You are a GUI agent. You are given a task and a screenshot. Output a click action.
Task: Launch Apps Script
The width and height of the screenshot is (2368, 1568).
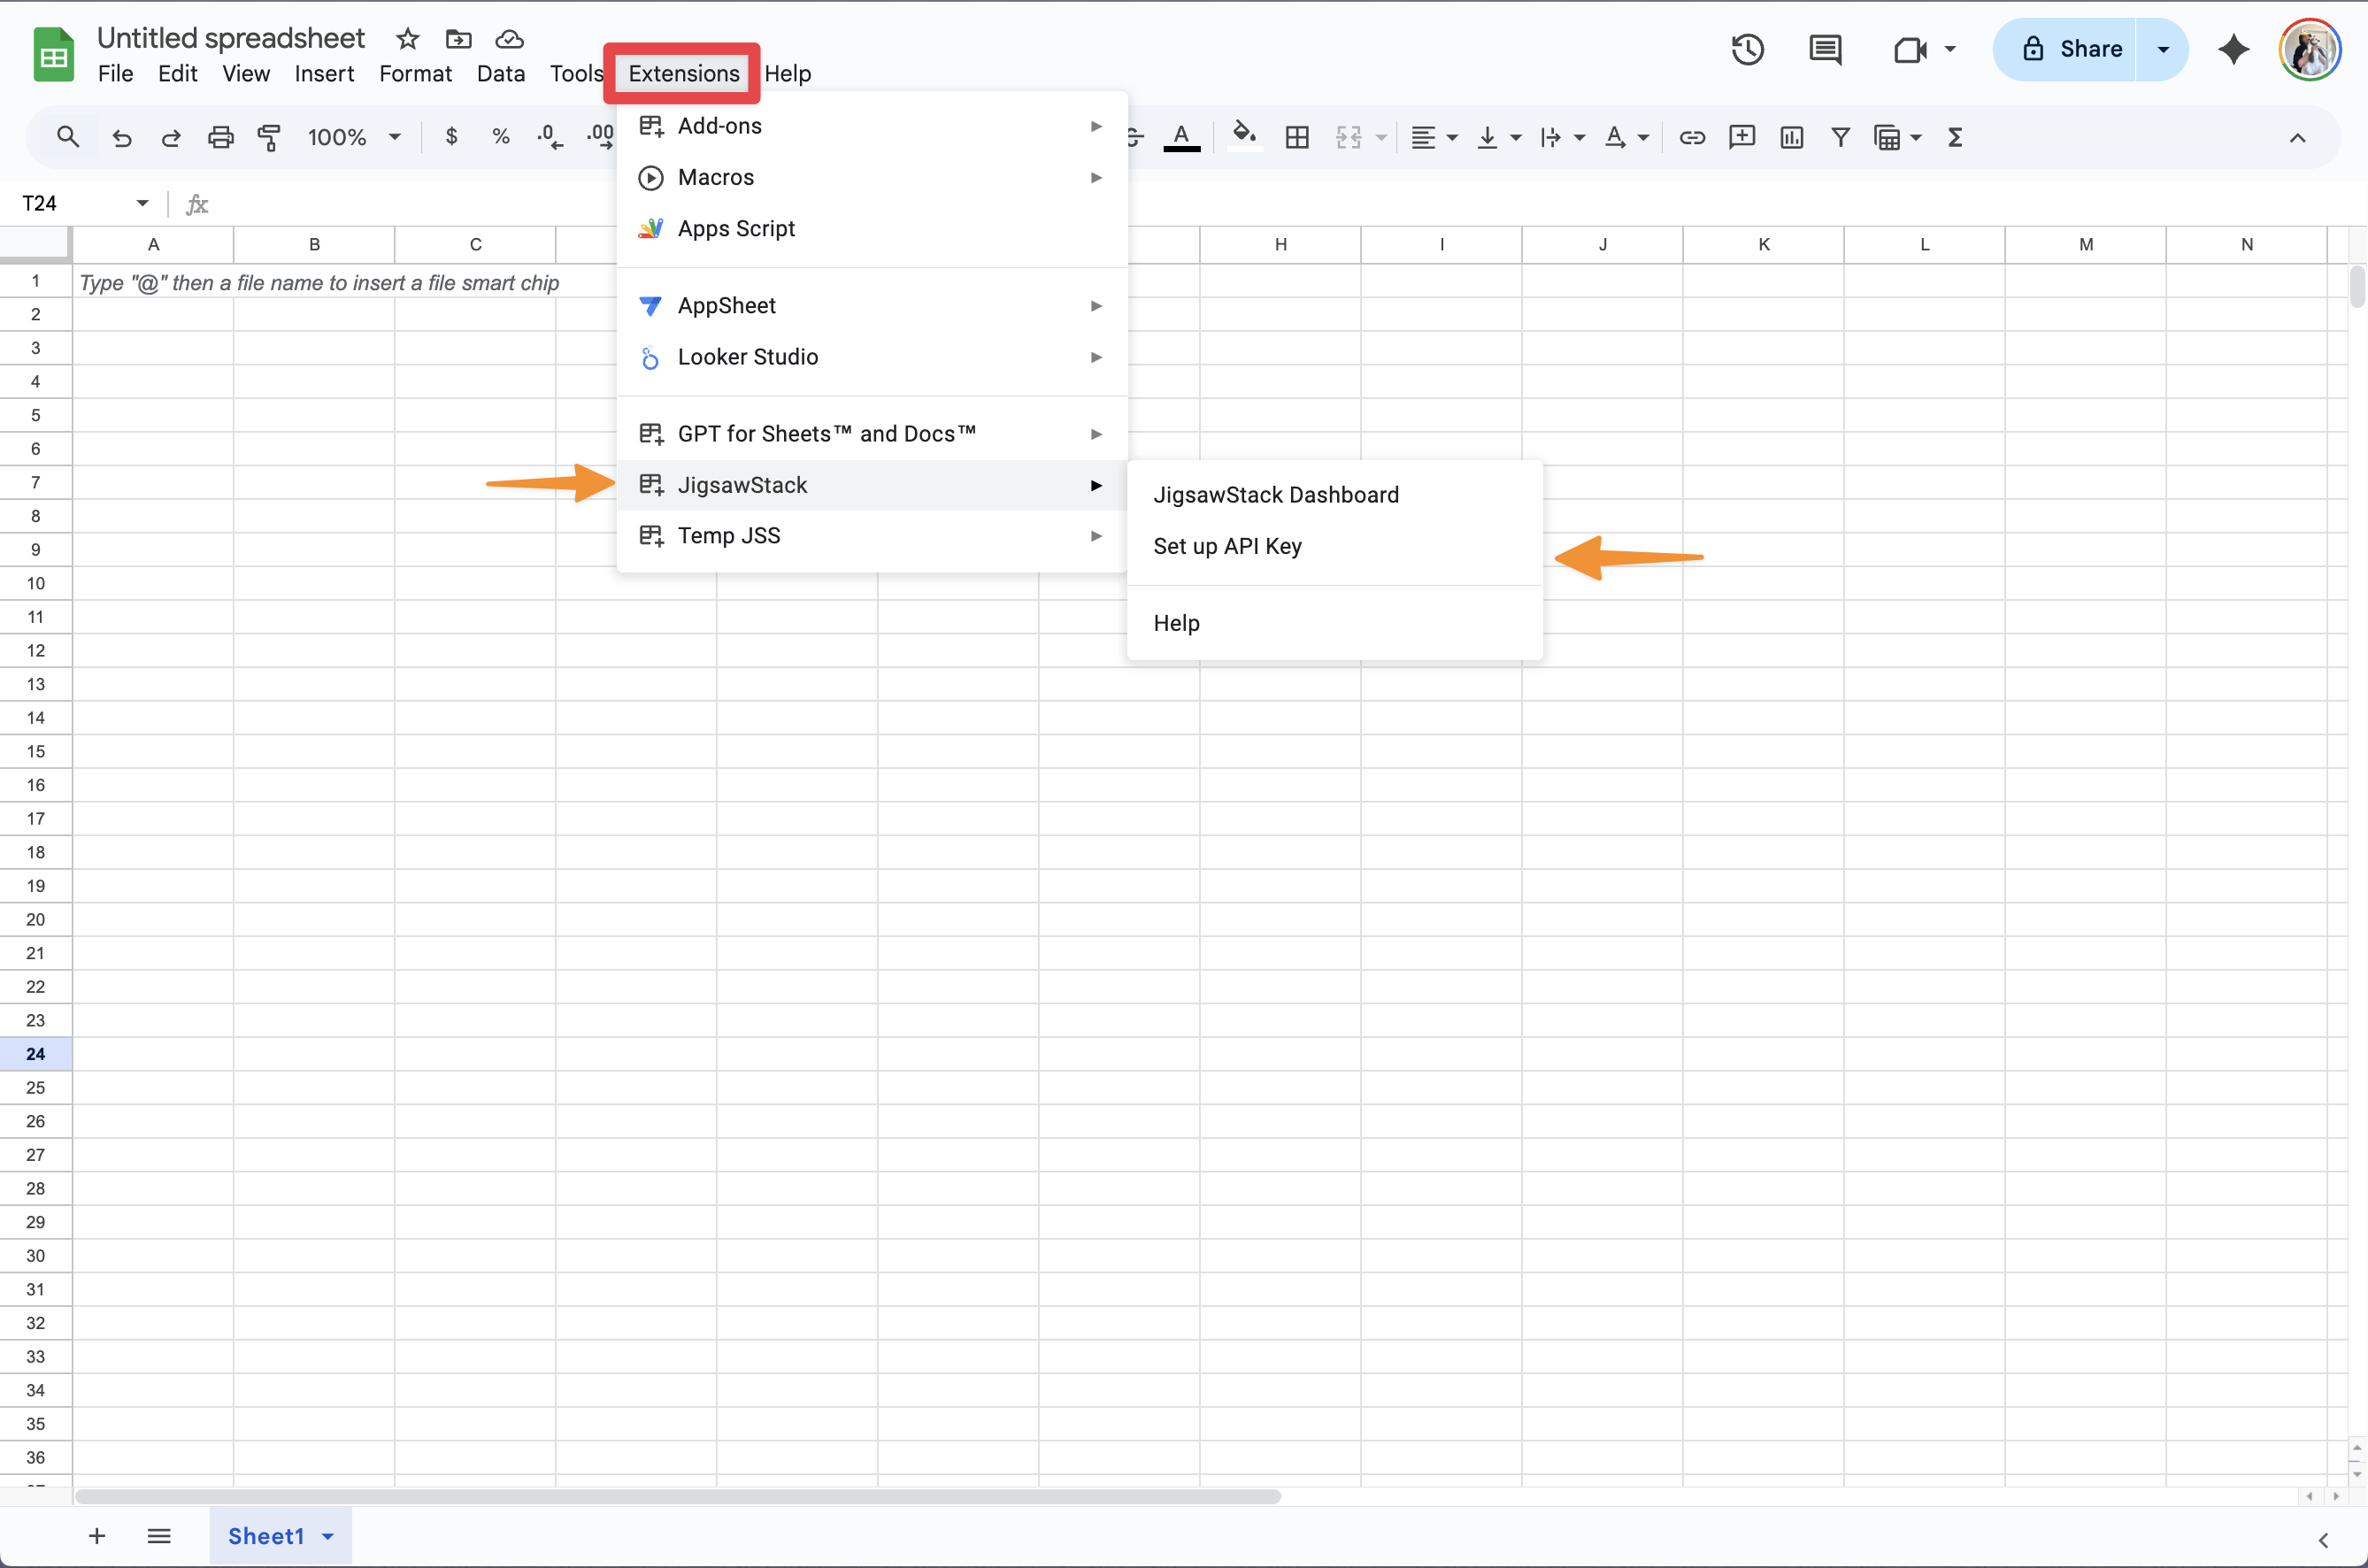pos(872,228)
